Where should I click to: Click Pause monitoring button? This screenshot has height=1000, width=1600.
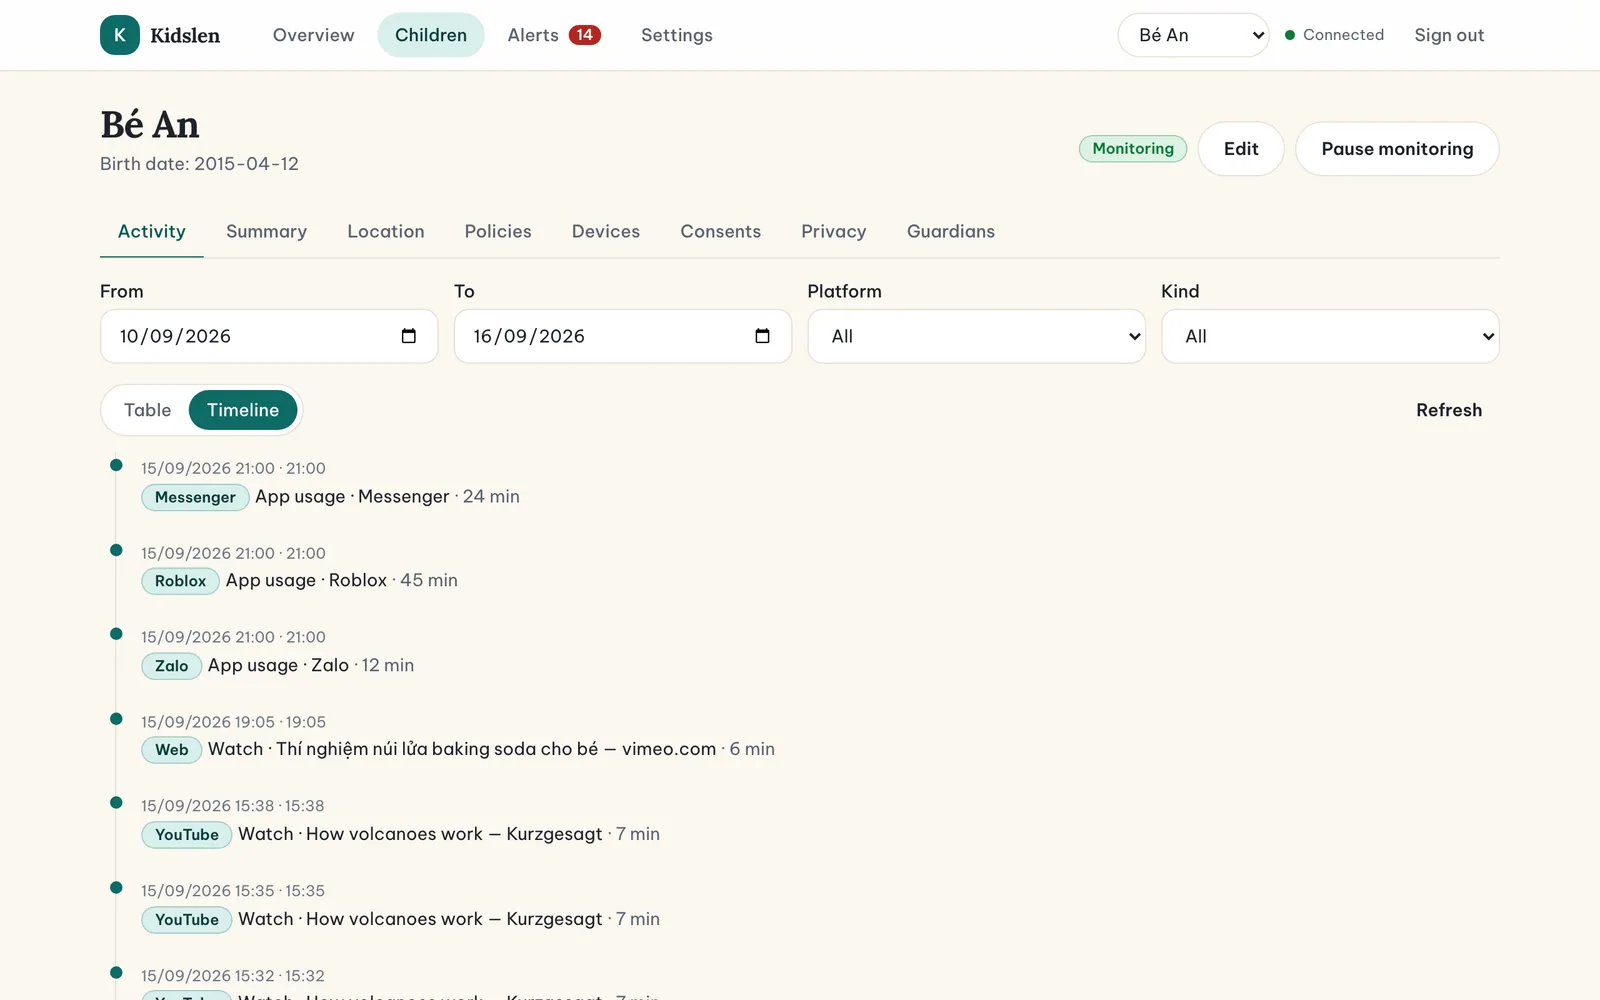tap(1397, 149)
